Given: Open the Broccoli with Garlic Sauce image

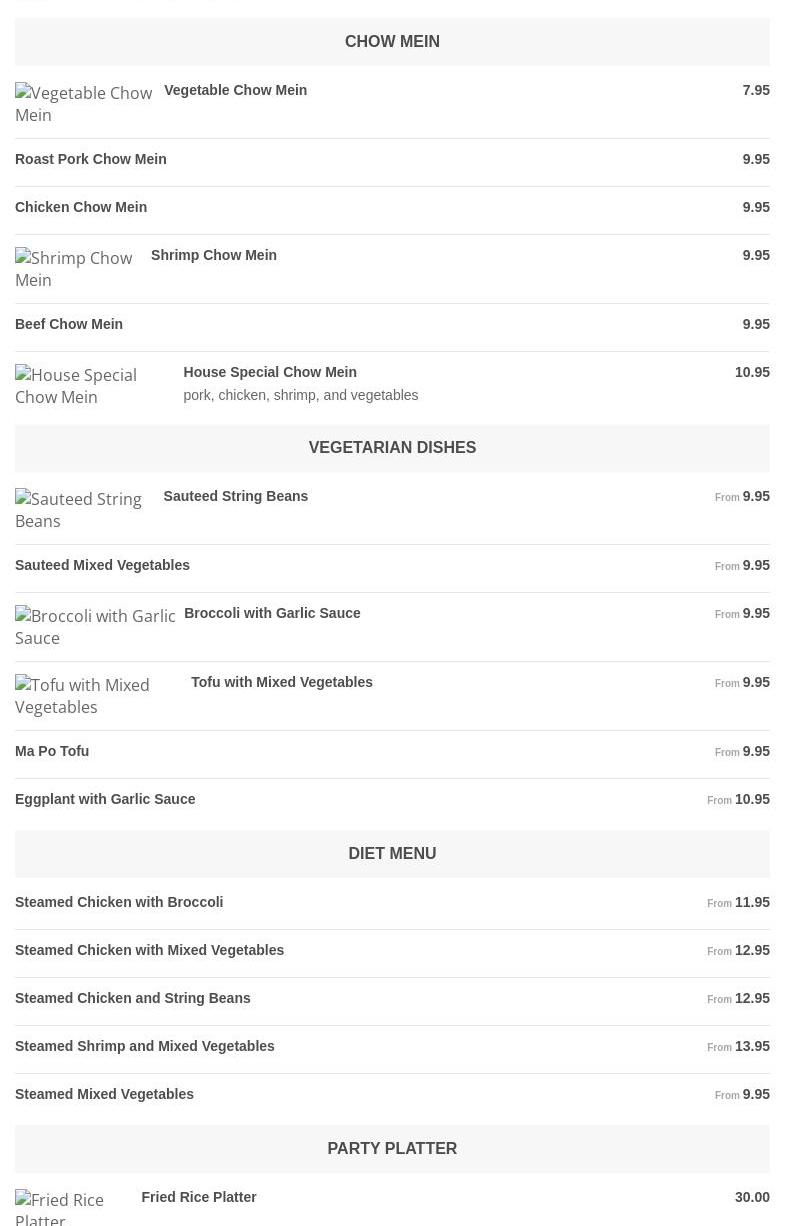Looking at the screenshot, I should pyautogui.click(x=95, y=626).
